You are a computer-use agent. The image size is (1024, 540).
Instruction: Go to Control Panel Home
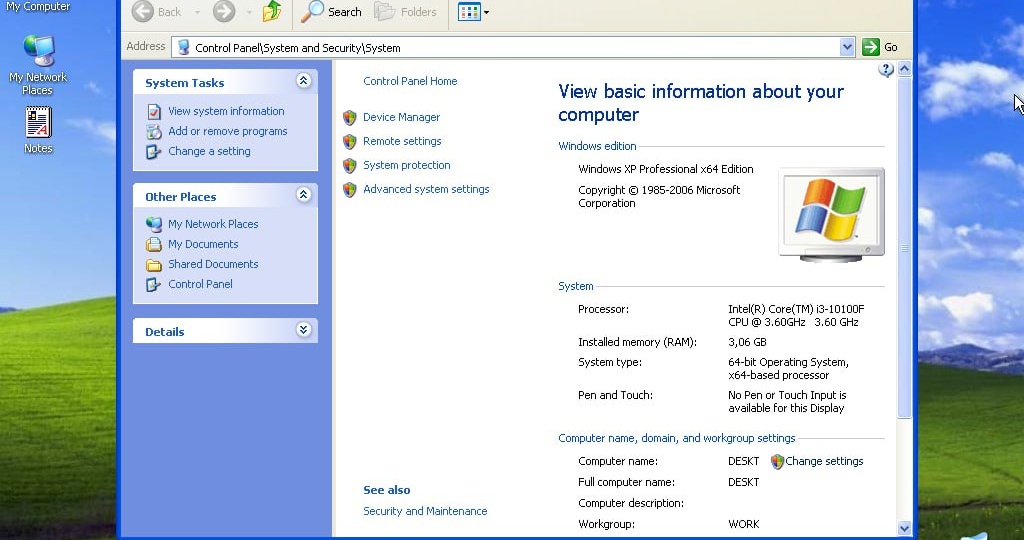(410, 81)
